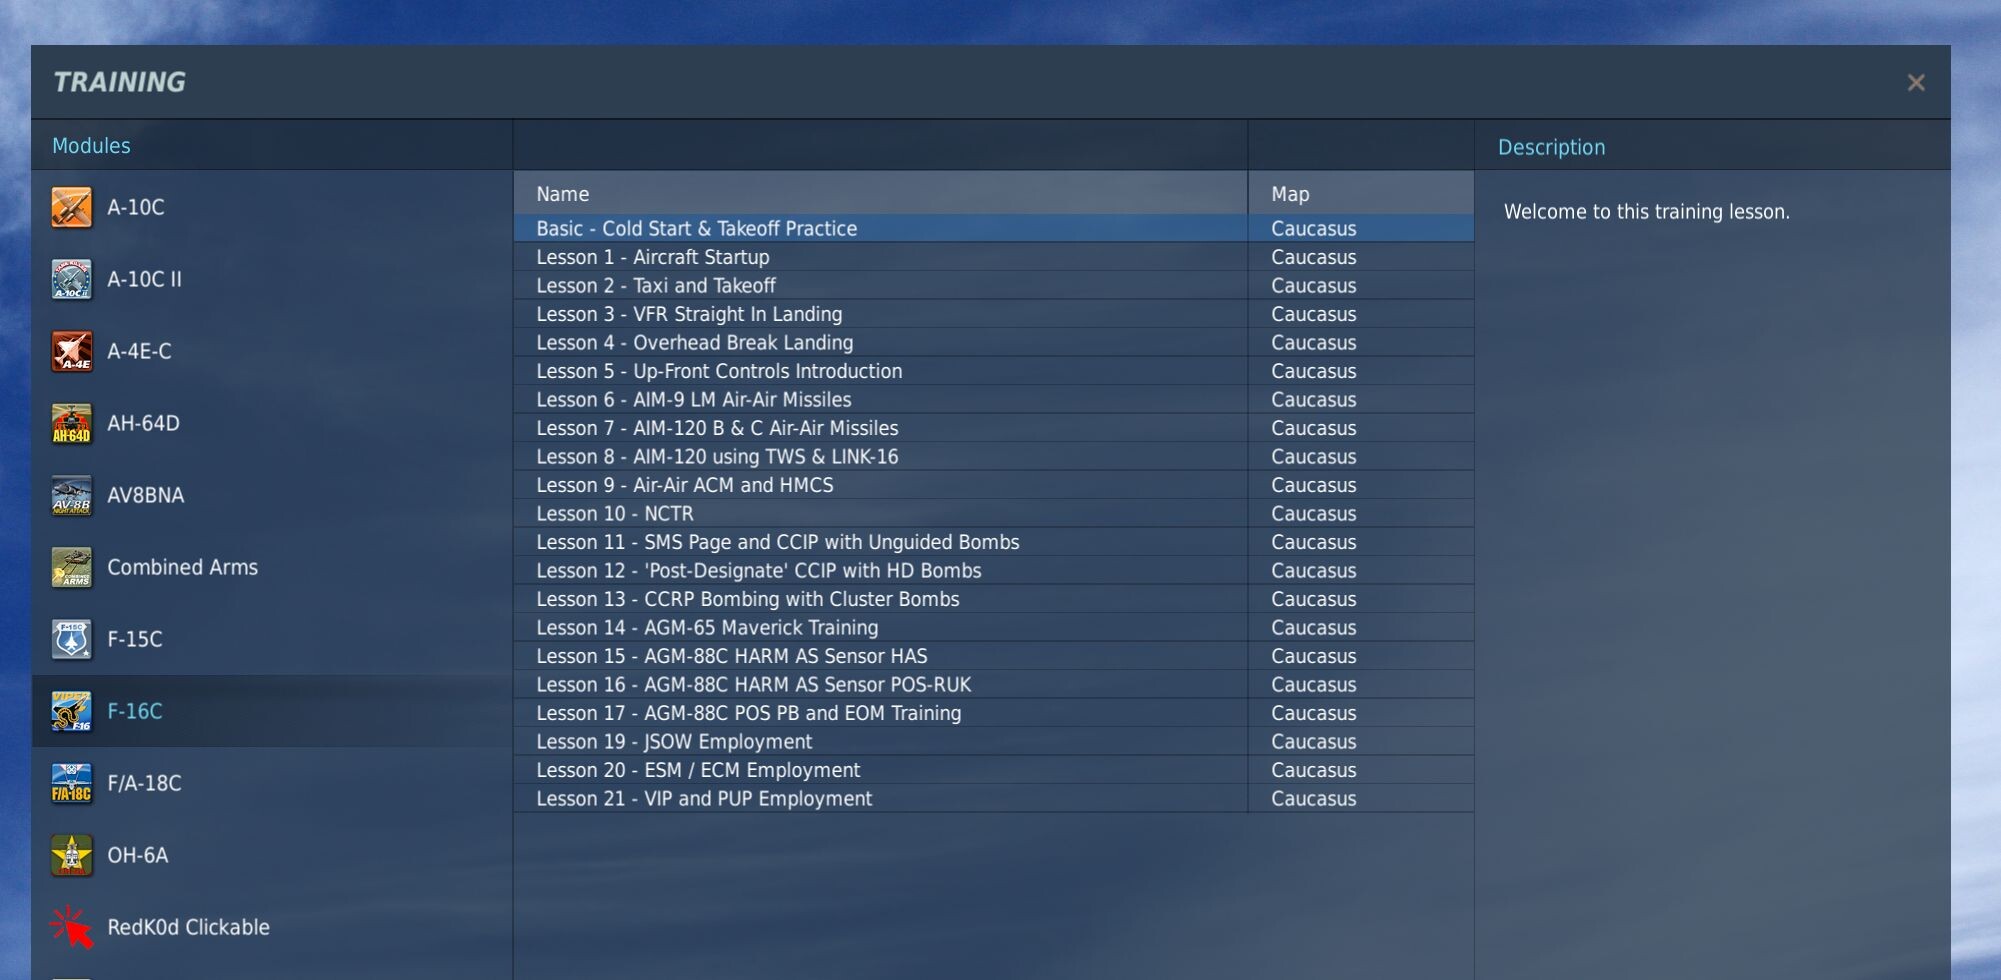Click the A-4E-C module icon

71,351
